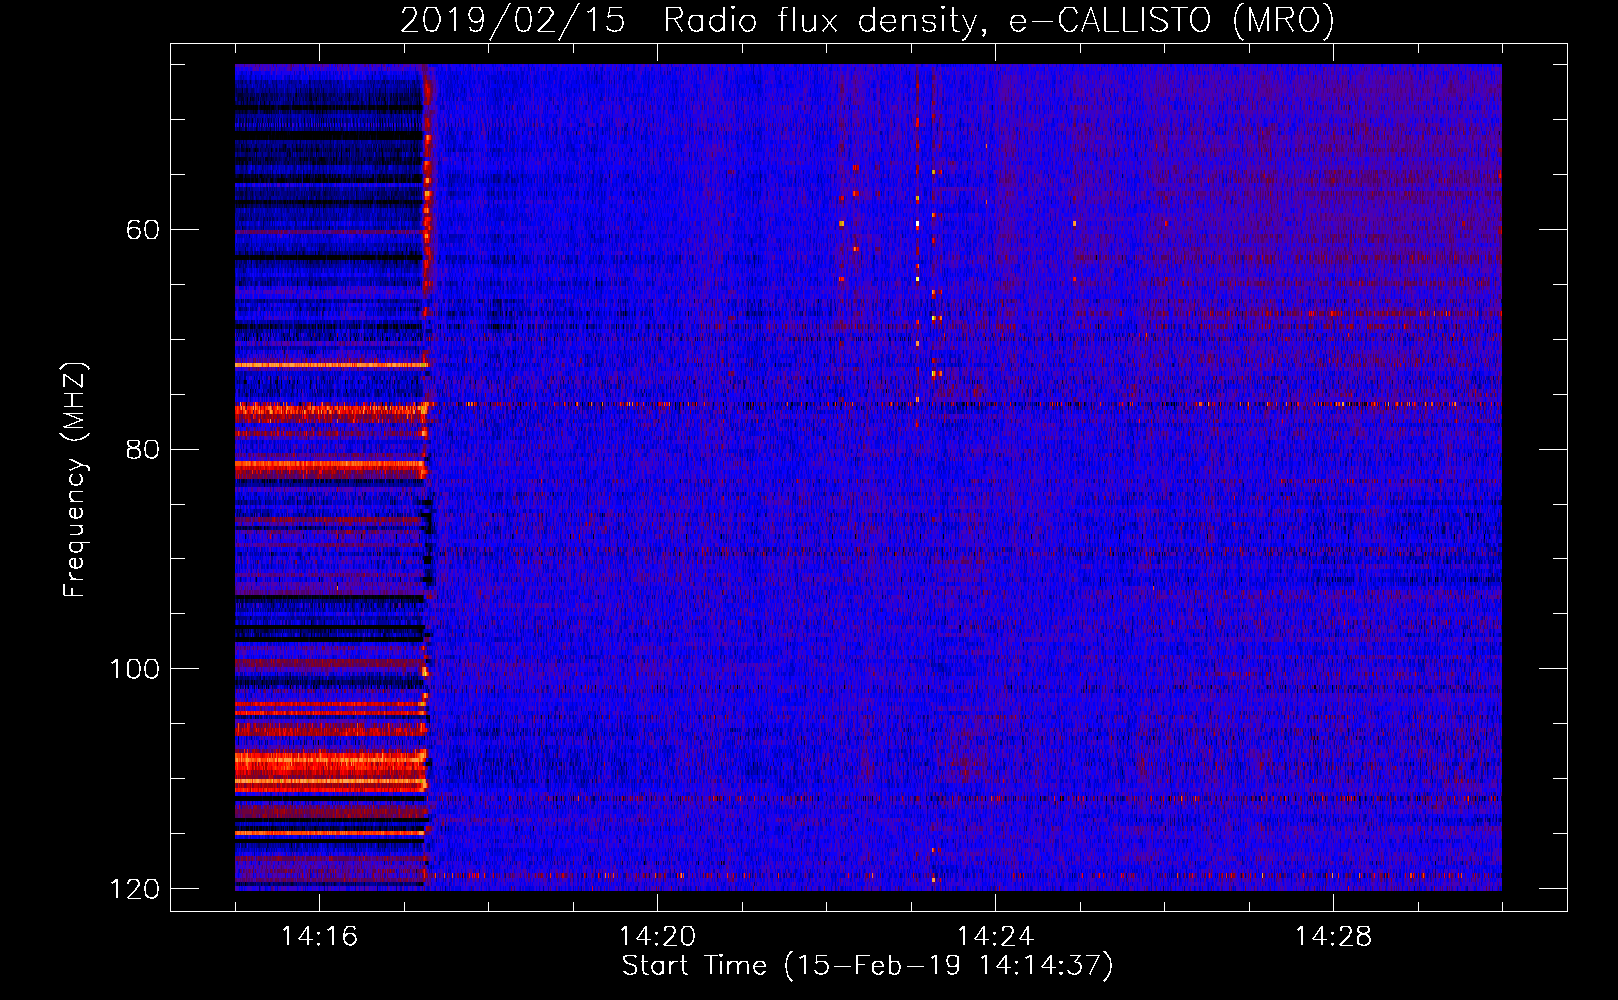
Task: Click the '14:16' time tick label
Action: 319,937
